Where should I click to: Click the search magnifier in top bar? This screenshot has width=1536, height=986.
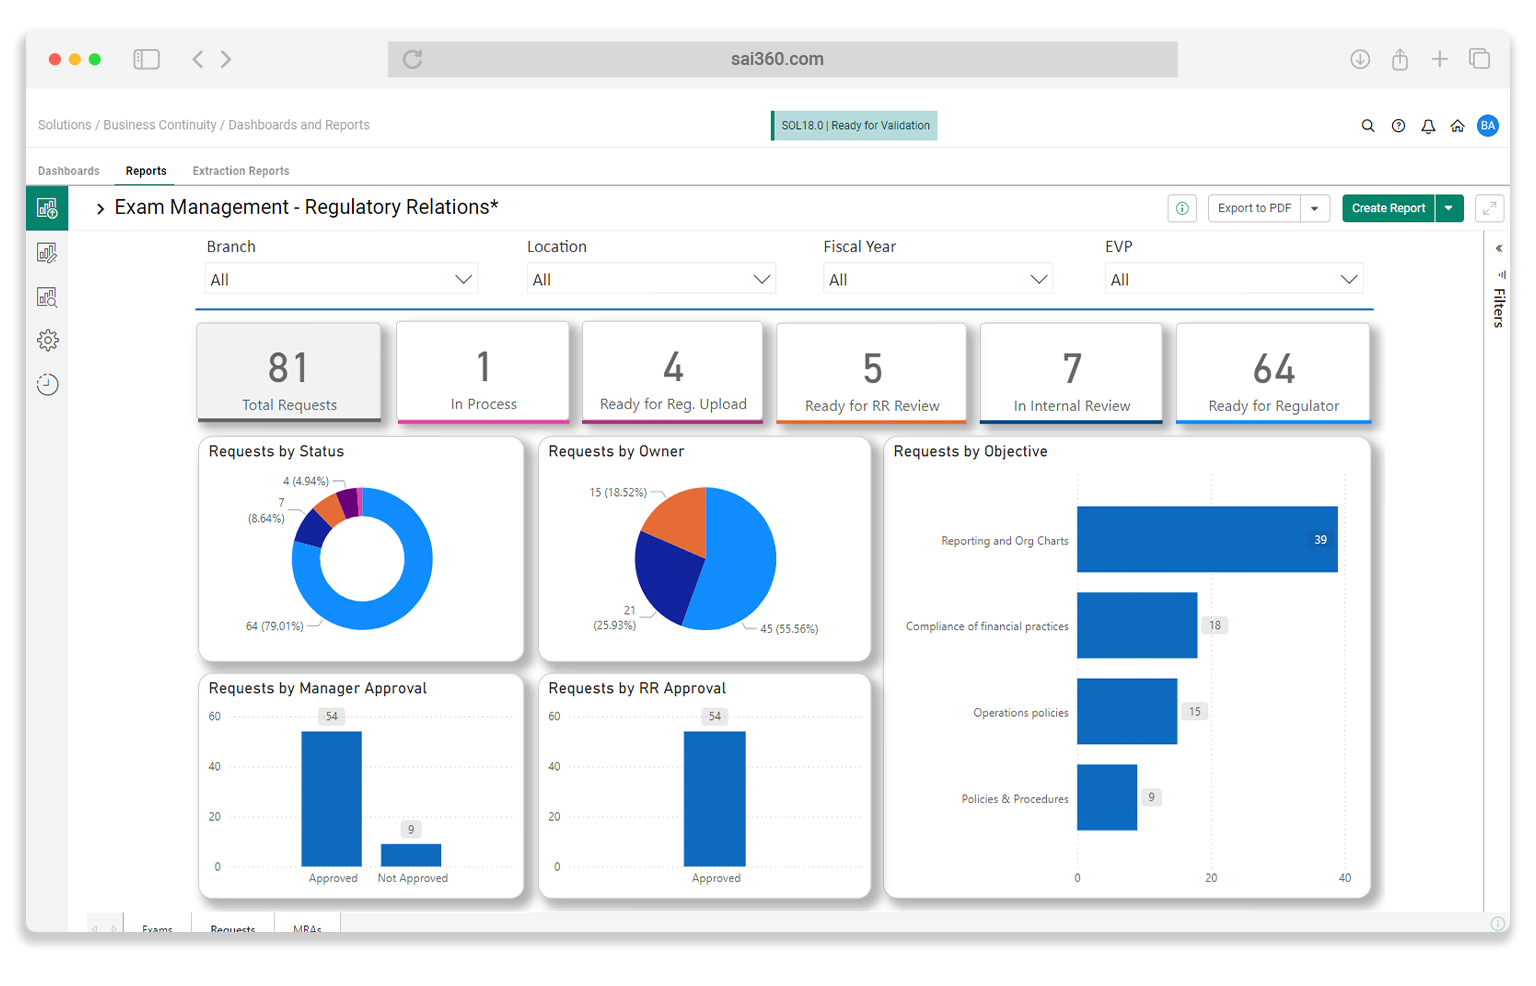[1368, 125]
